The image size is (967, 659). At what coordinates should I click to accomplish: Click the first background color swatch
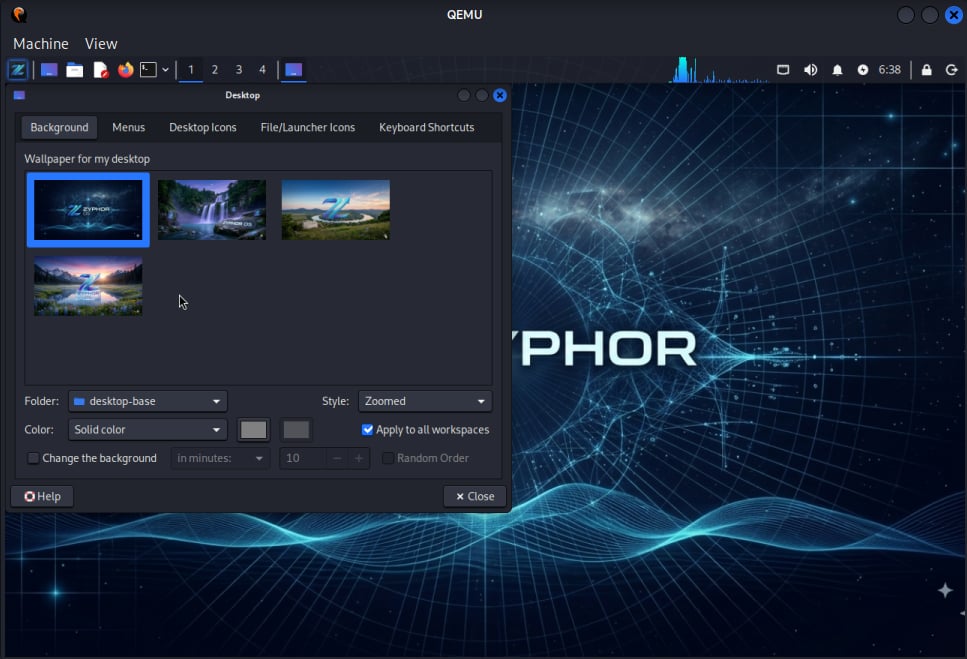[x=254, y=430]
